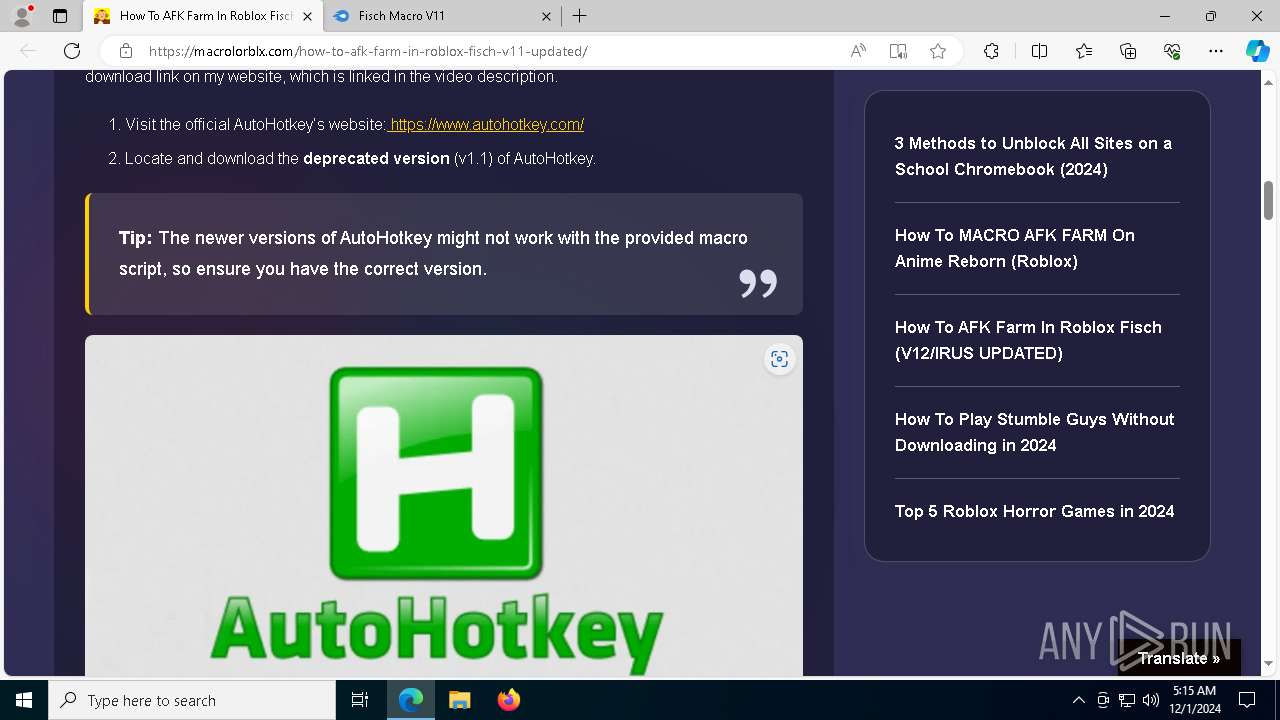
Task: Click the Tip text about newer AutoHotkey versions
Action: click(x=433, y=254)
